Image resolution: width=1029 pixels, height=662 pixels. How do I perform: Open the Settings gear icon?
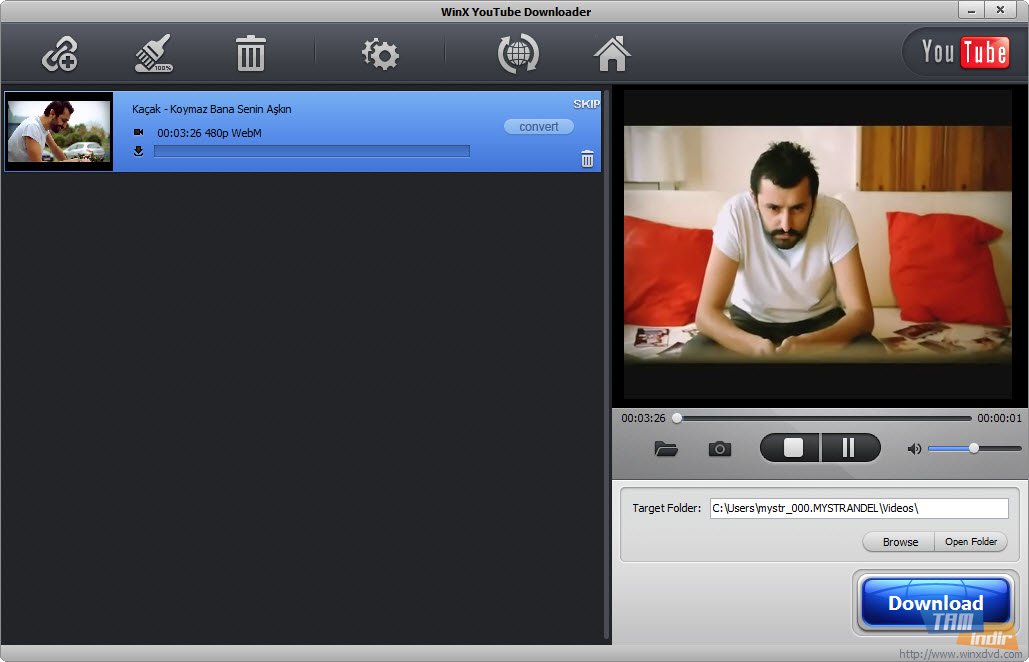click(x=380, y=54)
